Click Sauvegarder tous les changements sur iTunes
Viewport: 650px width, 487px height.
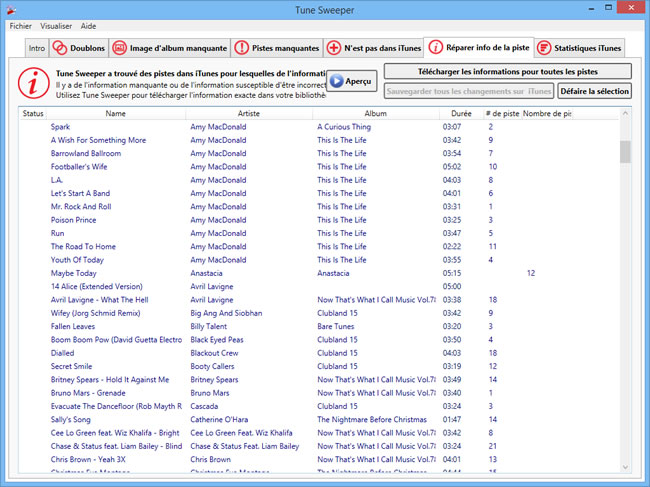tap(469, 91)
